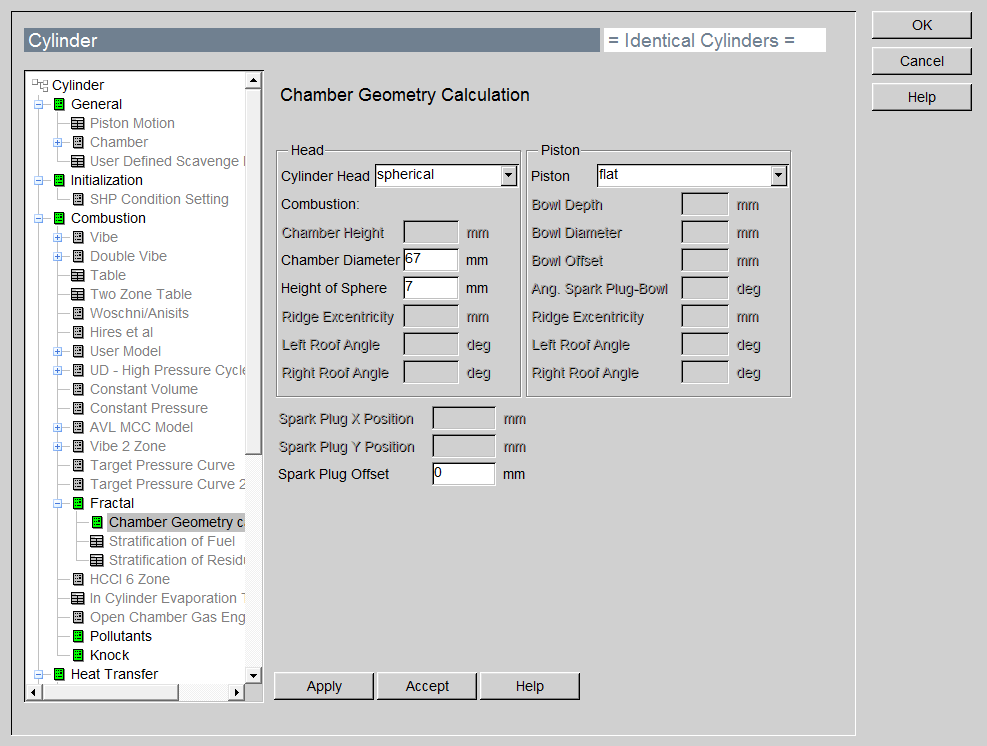987x746 pixels.
Task: Click the Height of Sphere field
Action: coord(431,288)
